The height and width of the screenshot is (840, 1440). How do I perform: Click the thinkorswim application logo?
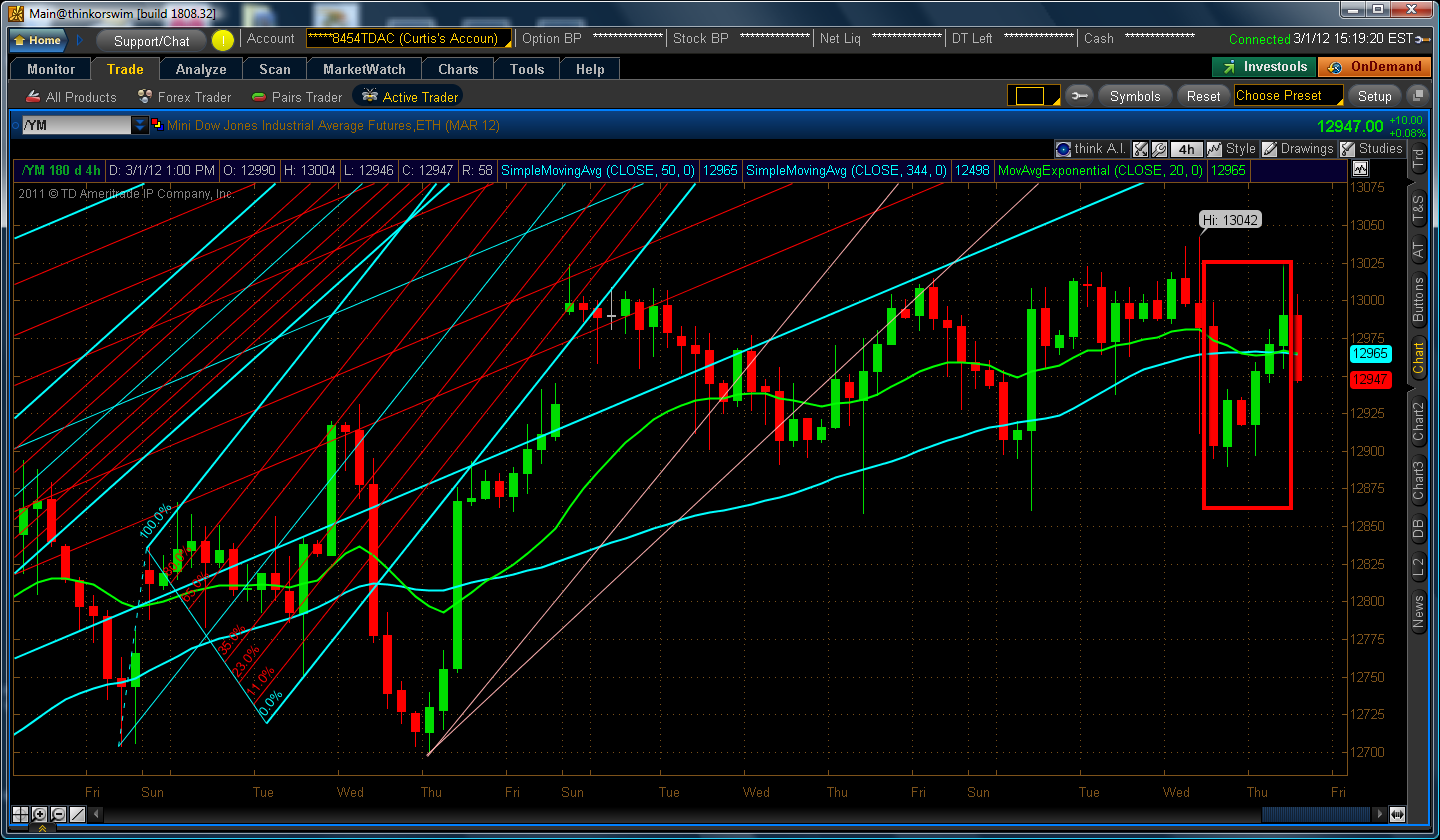coord(15,12)
